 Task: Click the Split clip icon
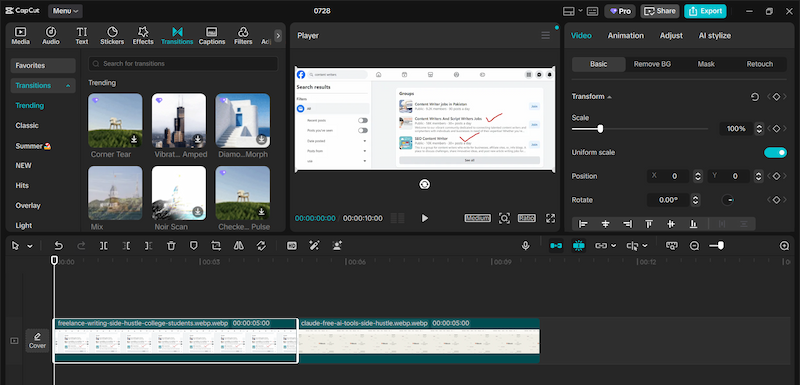click(x=104, y=246)
